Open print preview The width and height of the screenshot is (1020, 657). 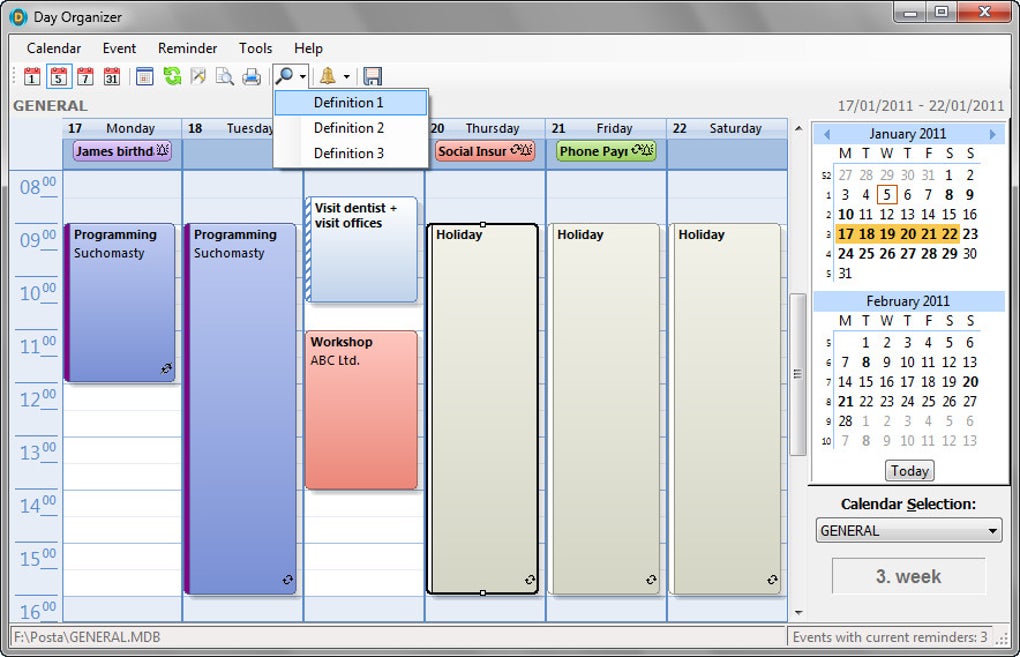223,76
